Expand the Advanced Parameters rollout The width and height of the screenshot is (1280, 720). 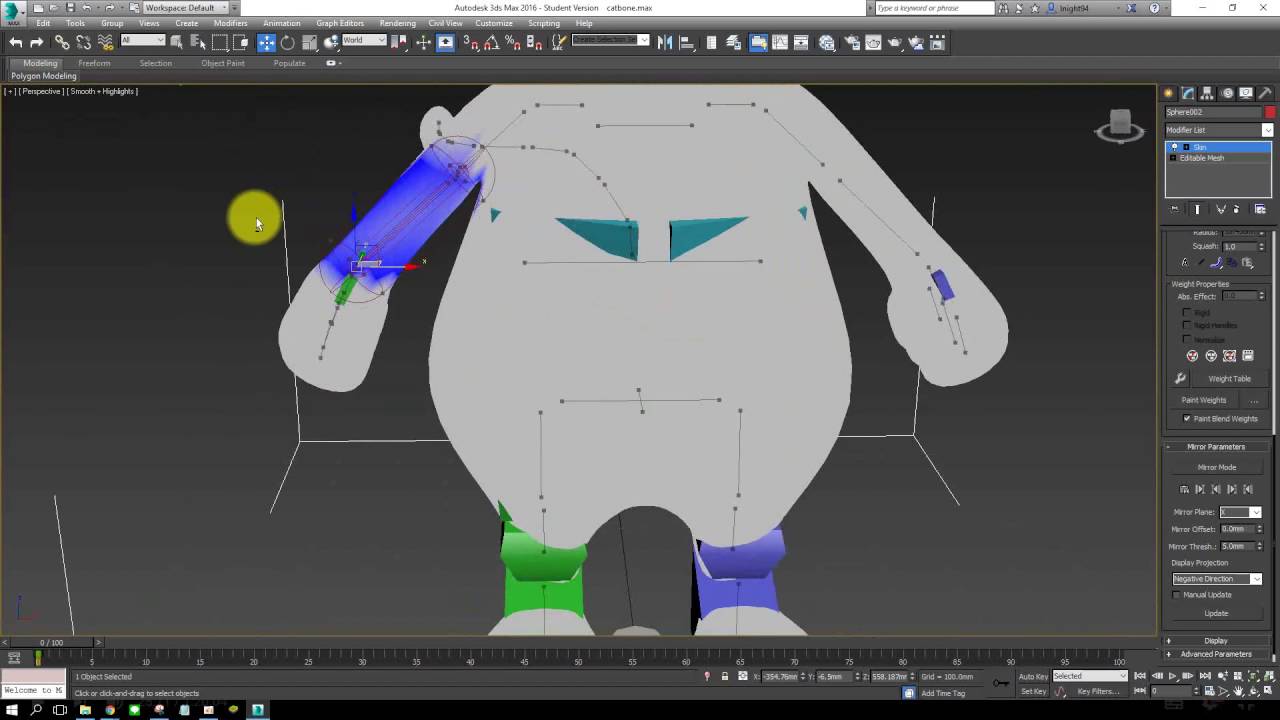coord(1216,654)
